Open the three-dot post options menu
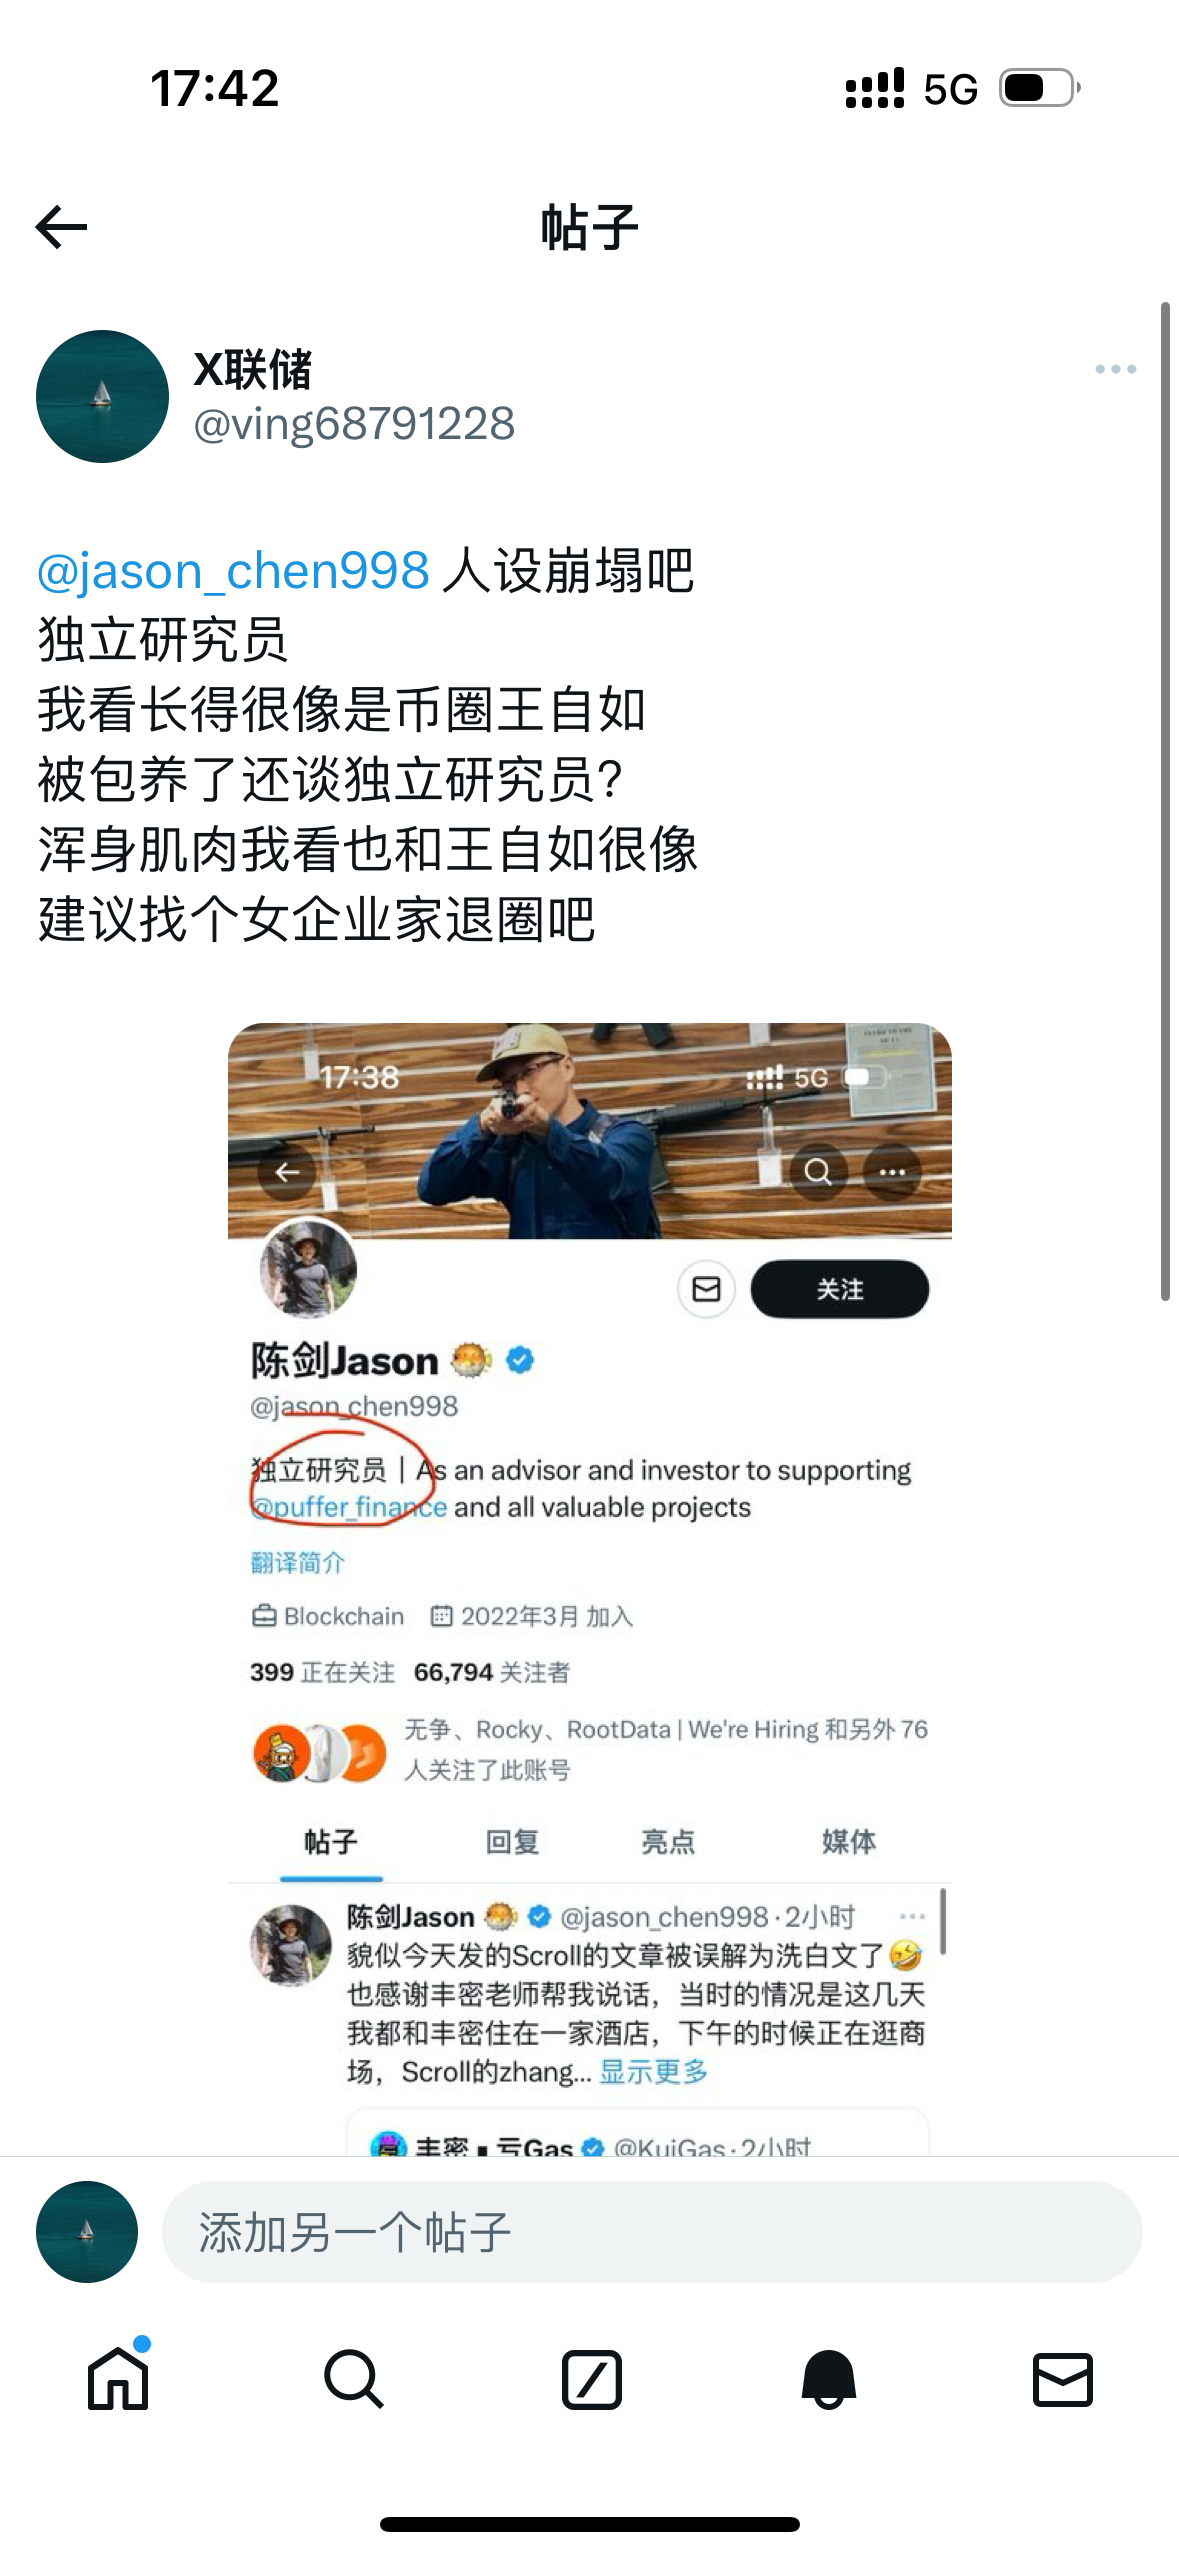 coord(1115,369)
